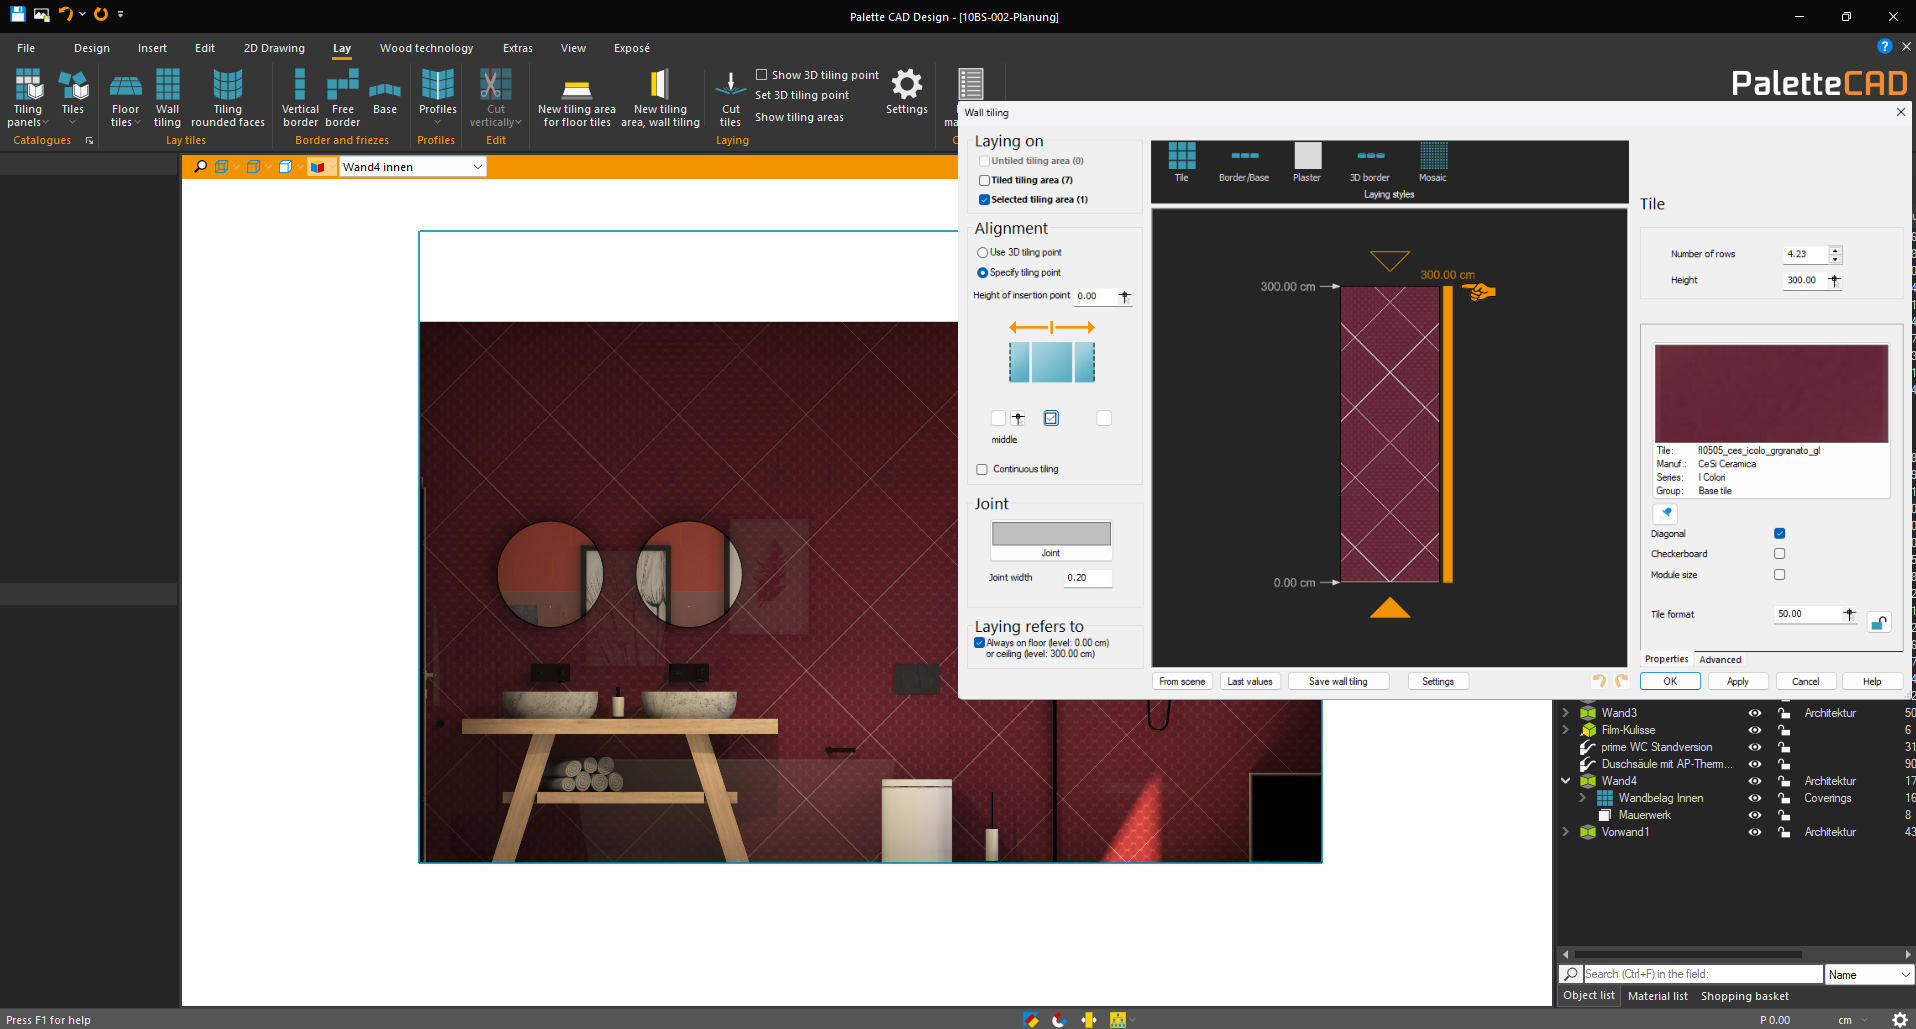Expand the Wandbelag Innen tree item

tap(1582, 798)
